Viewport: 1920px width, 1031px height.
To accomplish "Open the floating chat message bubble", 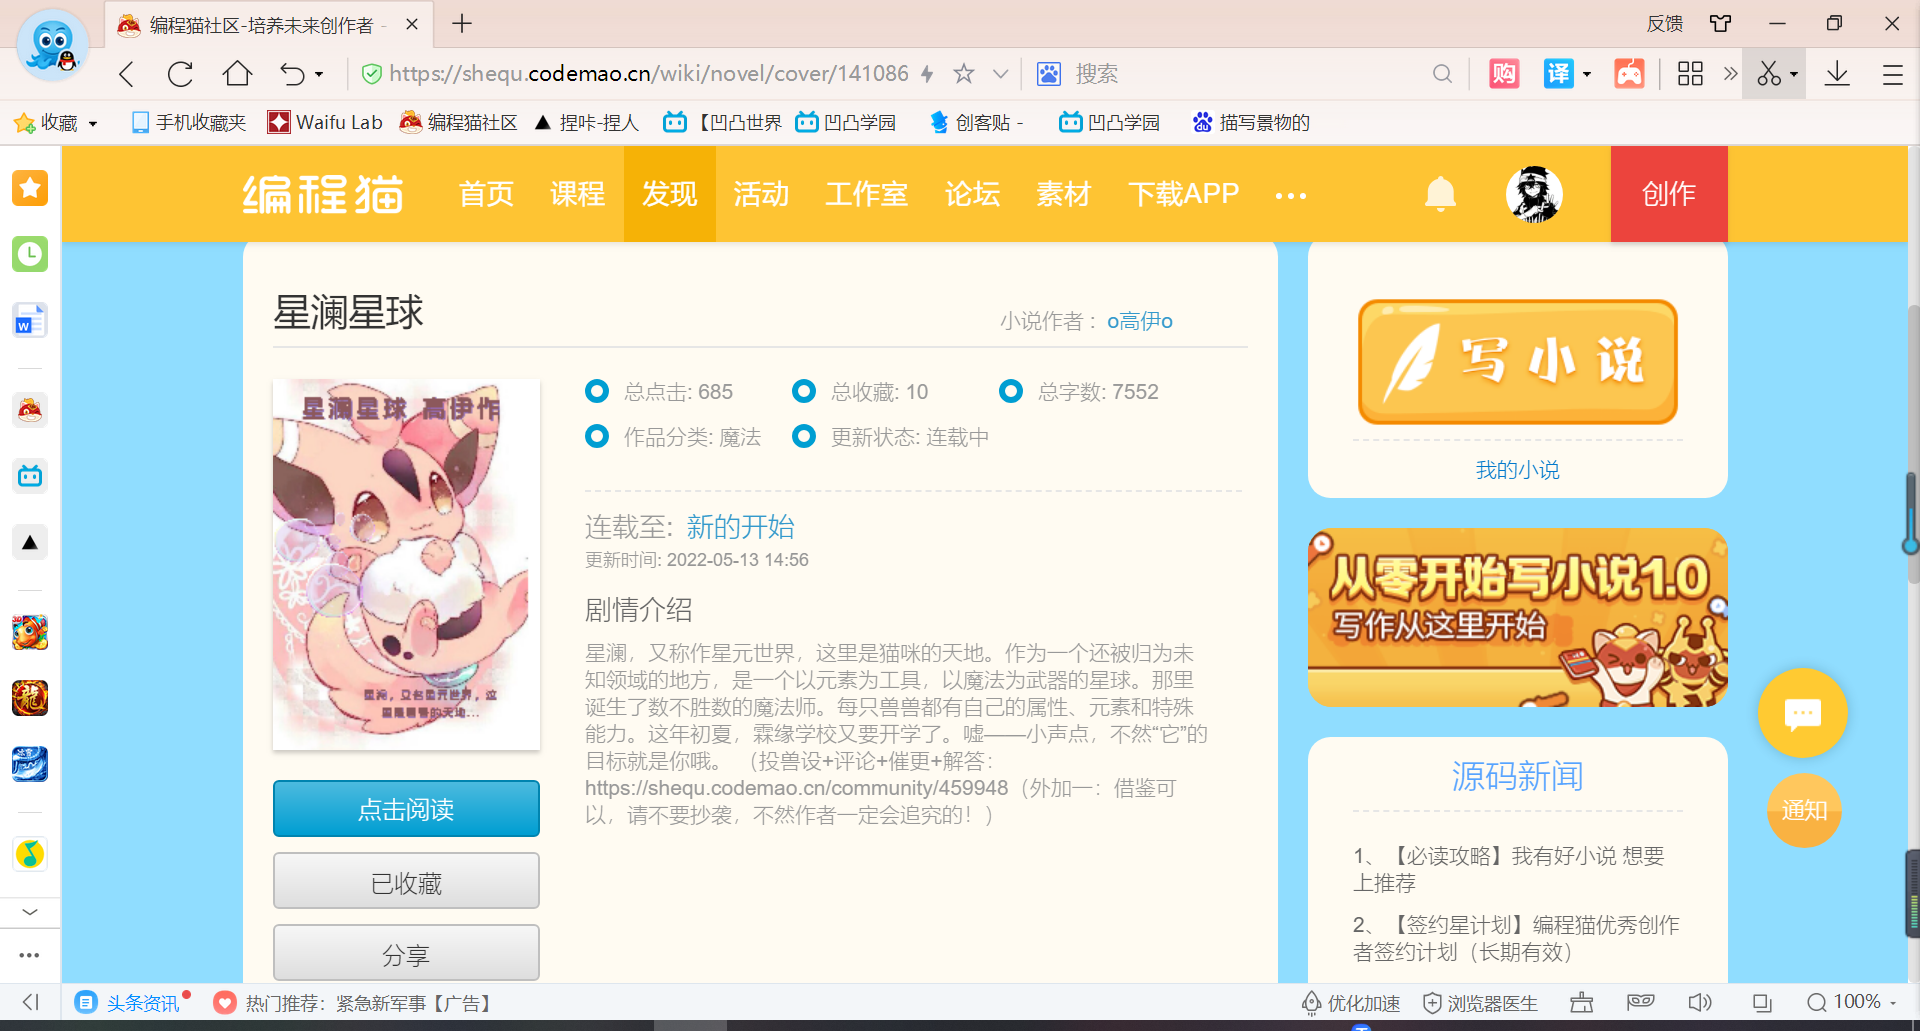I will (1803, 713).
